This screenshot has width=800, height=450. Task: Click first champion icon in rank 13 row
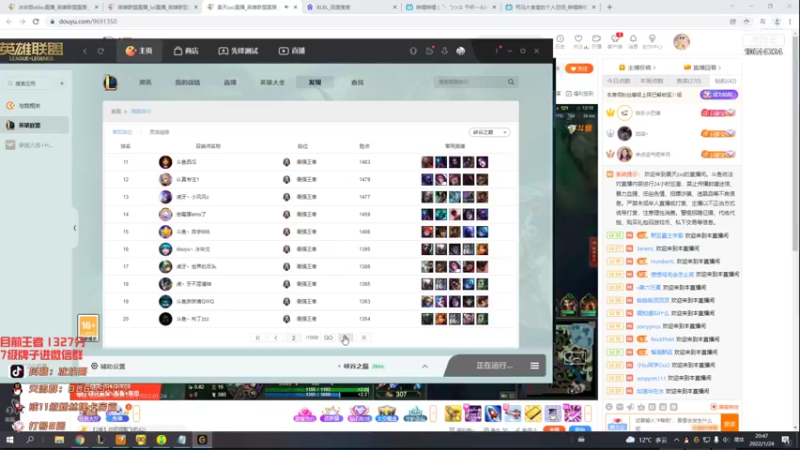pos(427,197)
